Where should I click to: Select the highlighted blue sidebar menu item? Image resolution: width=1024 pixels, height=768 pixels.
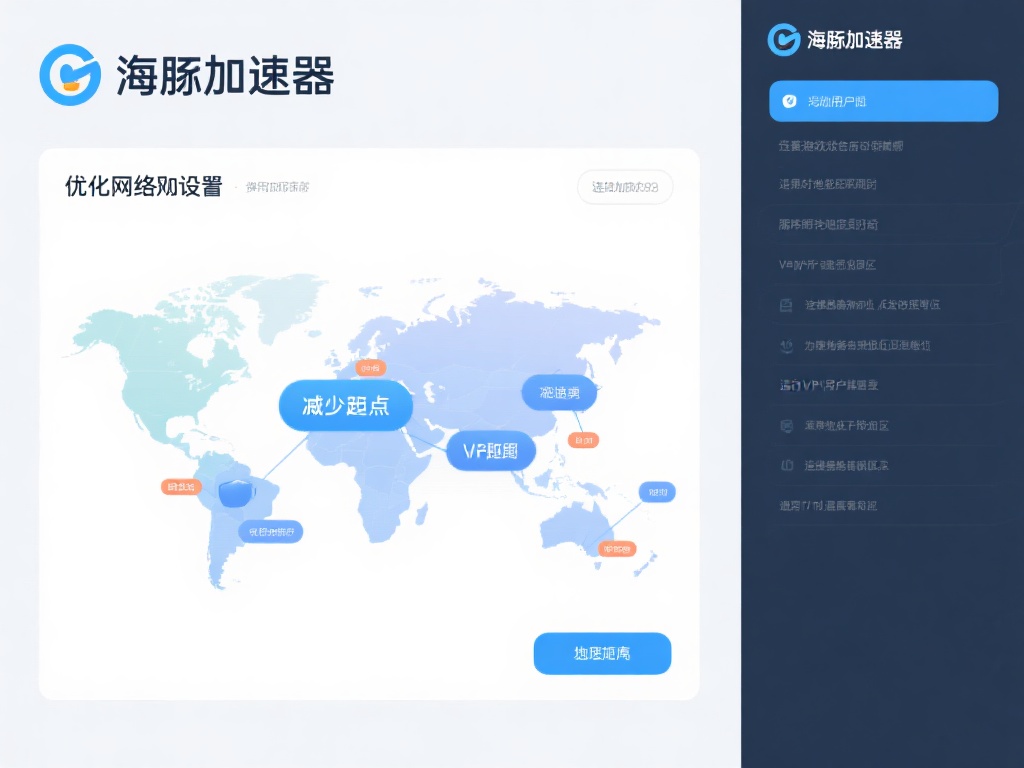coord(883,101)
